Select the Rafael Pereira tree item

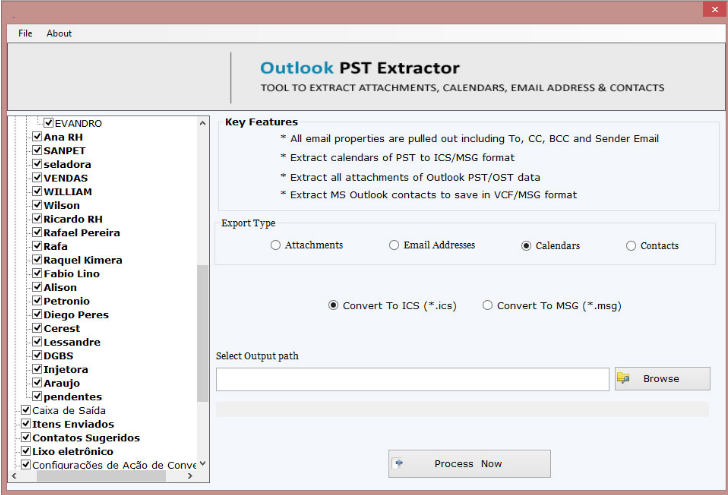[x=82, y=233]
